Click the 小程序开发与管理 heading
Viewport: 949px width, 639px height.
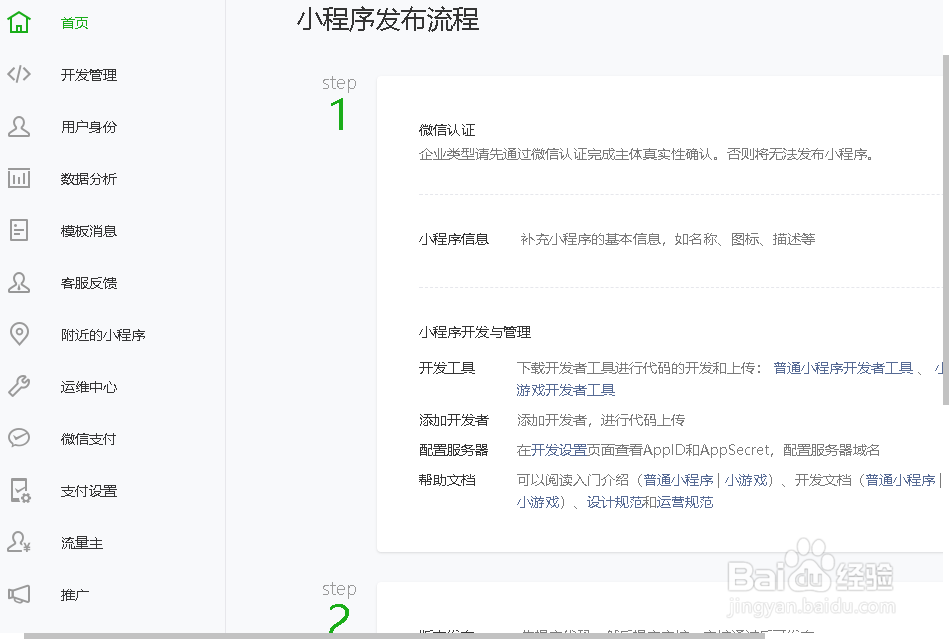(x=475, y=332)
